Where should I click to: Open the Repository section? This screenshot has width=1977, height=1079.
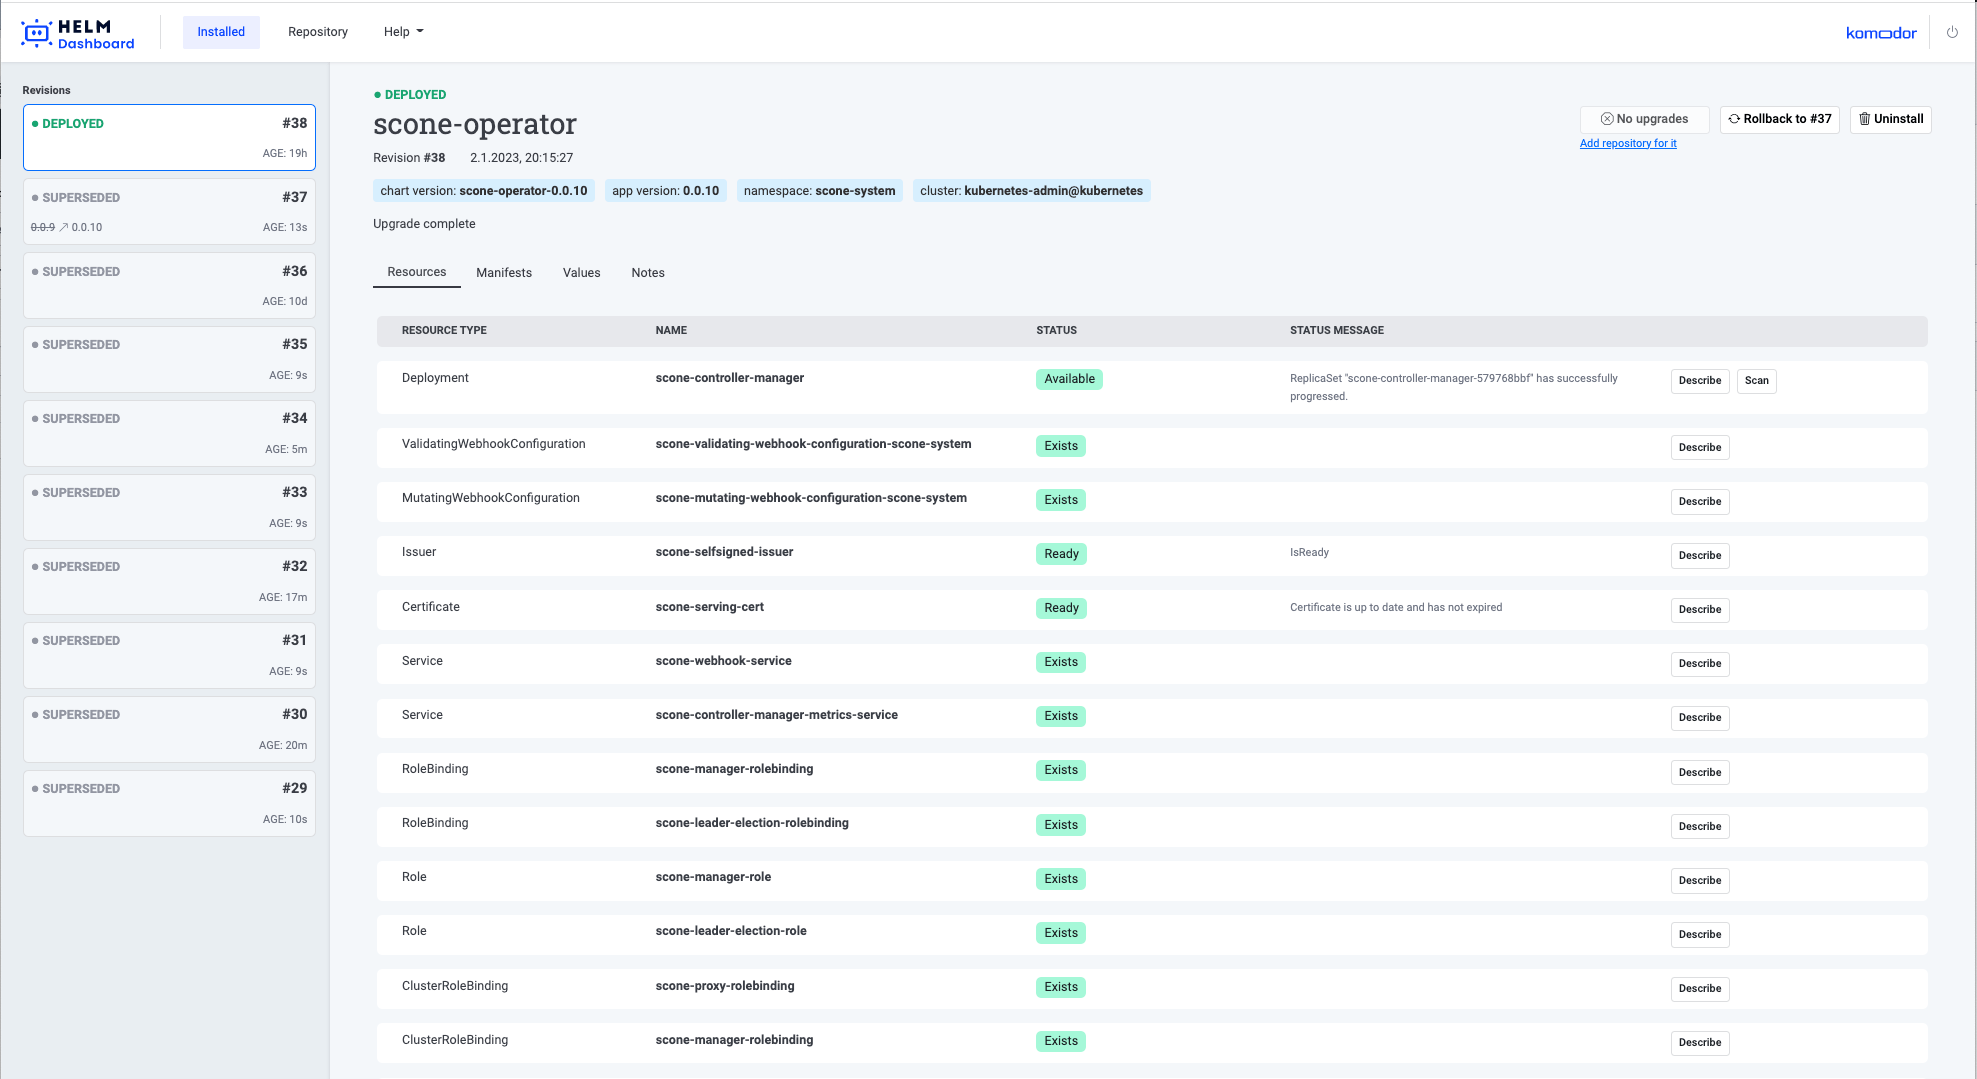(x=317, y=31)
